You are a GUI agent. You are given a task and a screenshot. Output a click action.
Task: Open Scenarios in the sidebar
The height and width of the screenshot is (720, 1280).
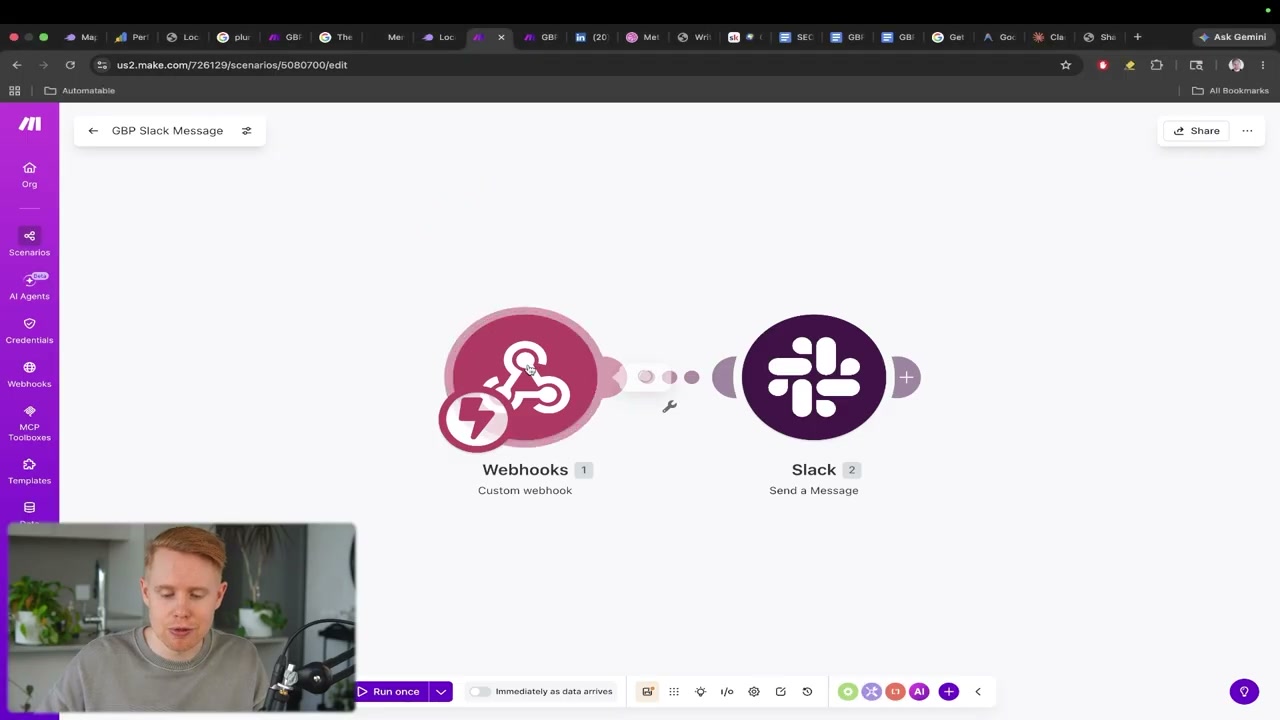tap(29, 243)
